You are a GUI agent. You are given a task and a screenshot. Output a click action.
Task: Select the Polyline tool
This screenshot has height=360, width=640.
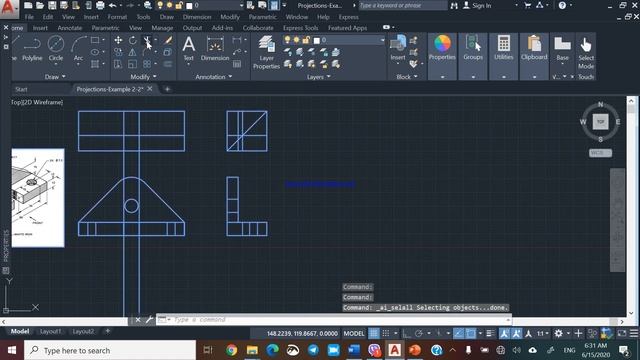click(32, 49)
